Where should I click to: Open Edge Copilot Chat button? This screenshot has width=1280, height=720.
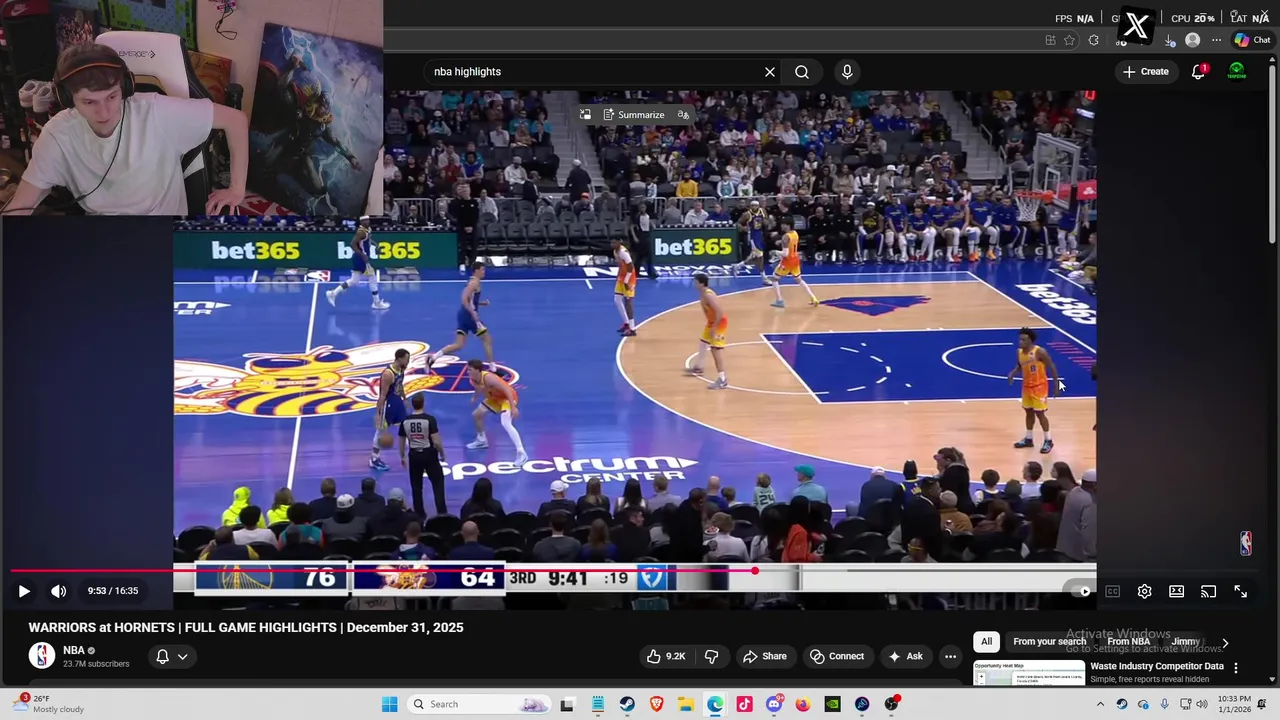tap(1252, 40)
